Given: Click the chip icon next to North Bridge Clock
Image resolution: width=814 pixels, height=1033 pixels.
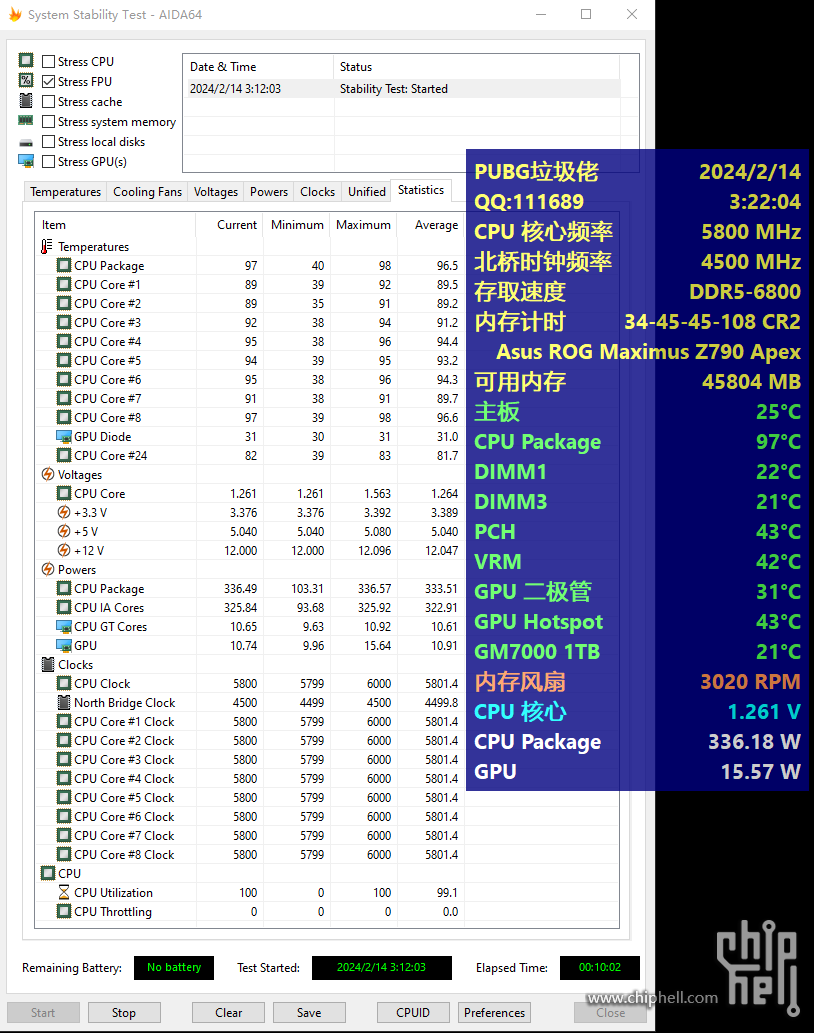Looking at the screenshot, I should (64, 702).
